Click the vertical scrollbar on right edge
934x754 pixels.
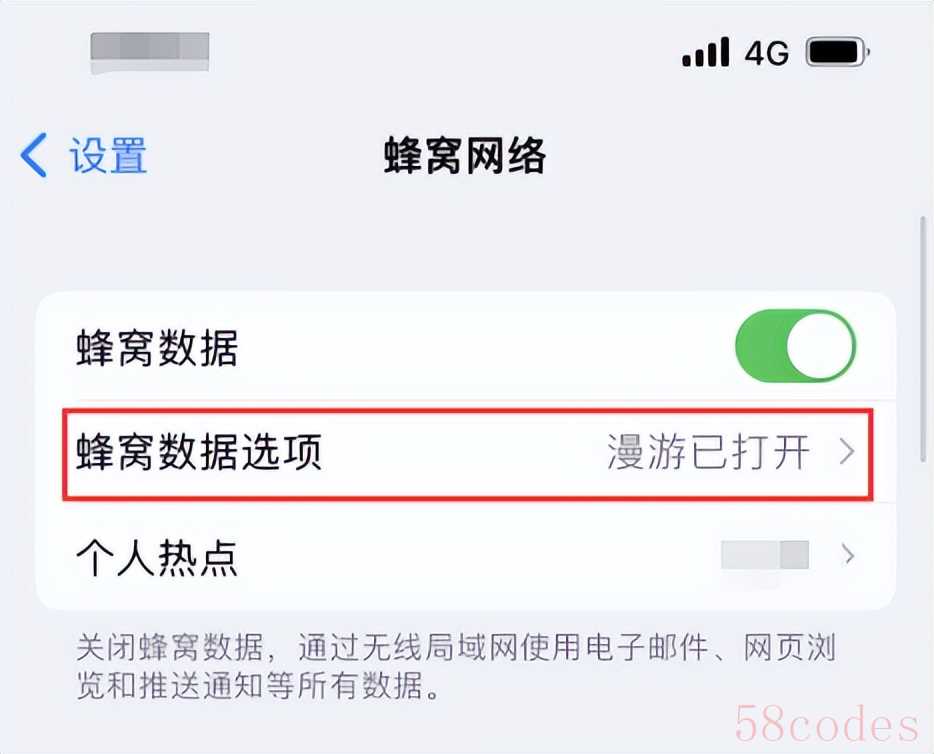pyautogui.click(x=923, y=339)
